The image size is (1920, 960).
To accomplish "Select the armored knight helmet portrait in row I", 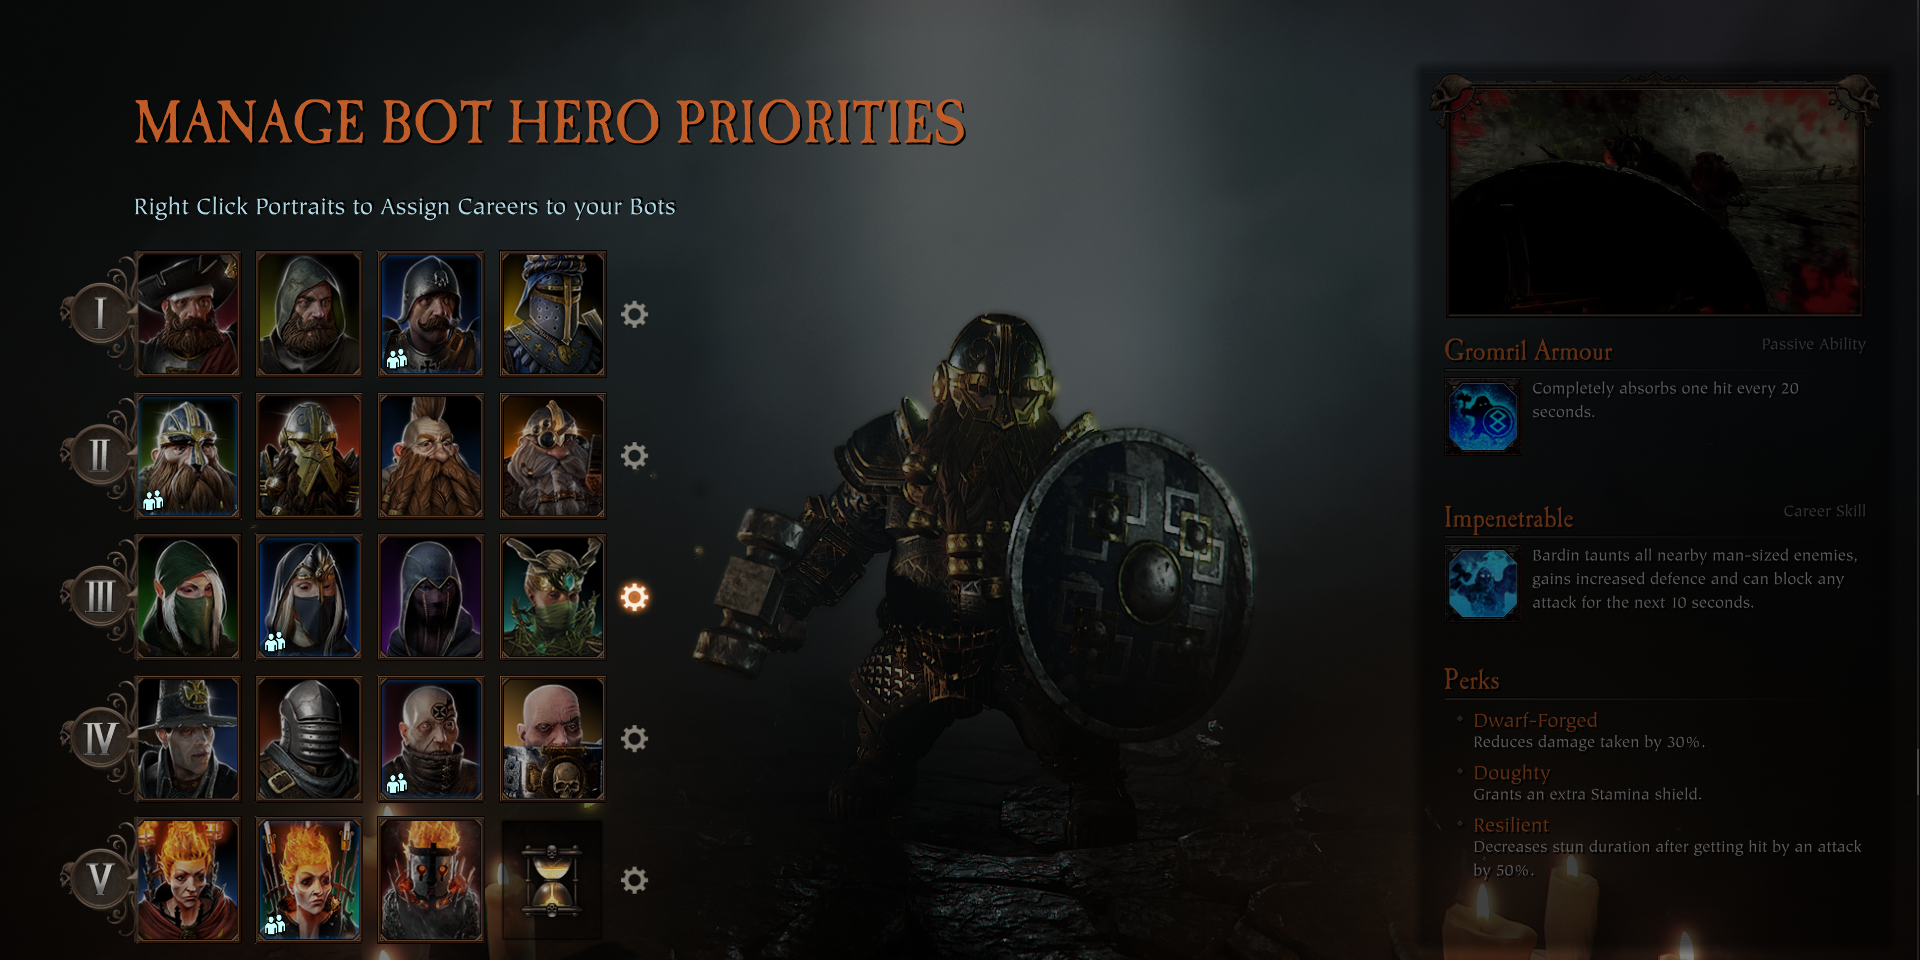I will click(x=552, y=314).
